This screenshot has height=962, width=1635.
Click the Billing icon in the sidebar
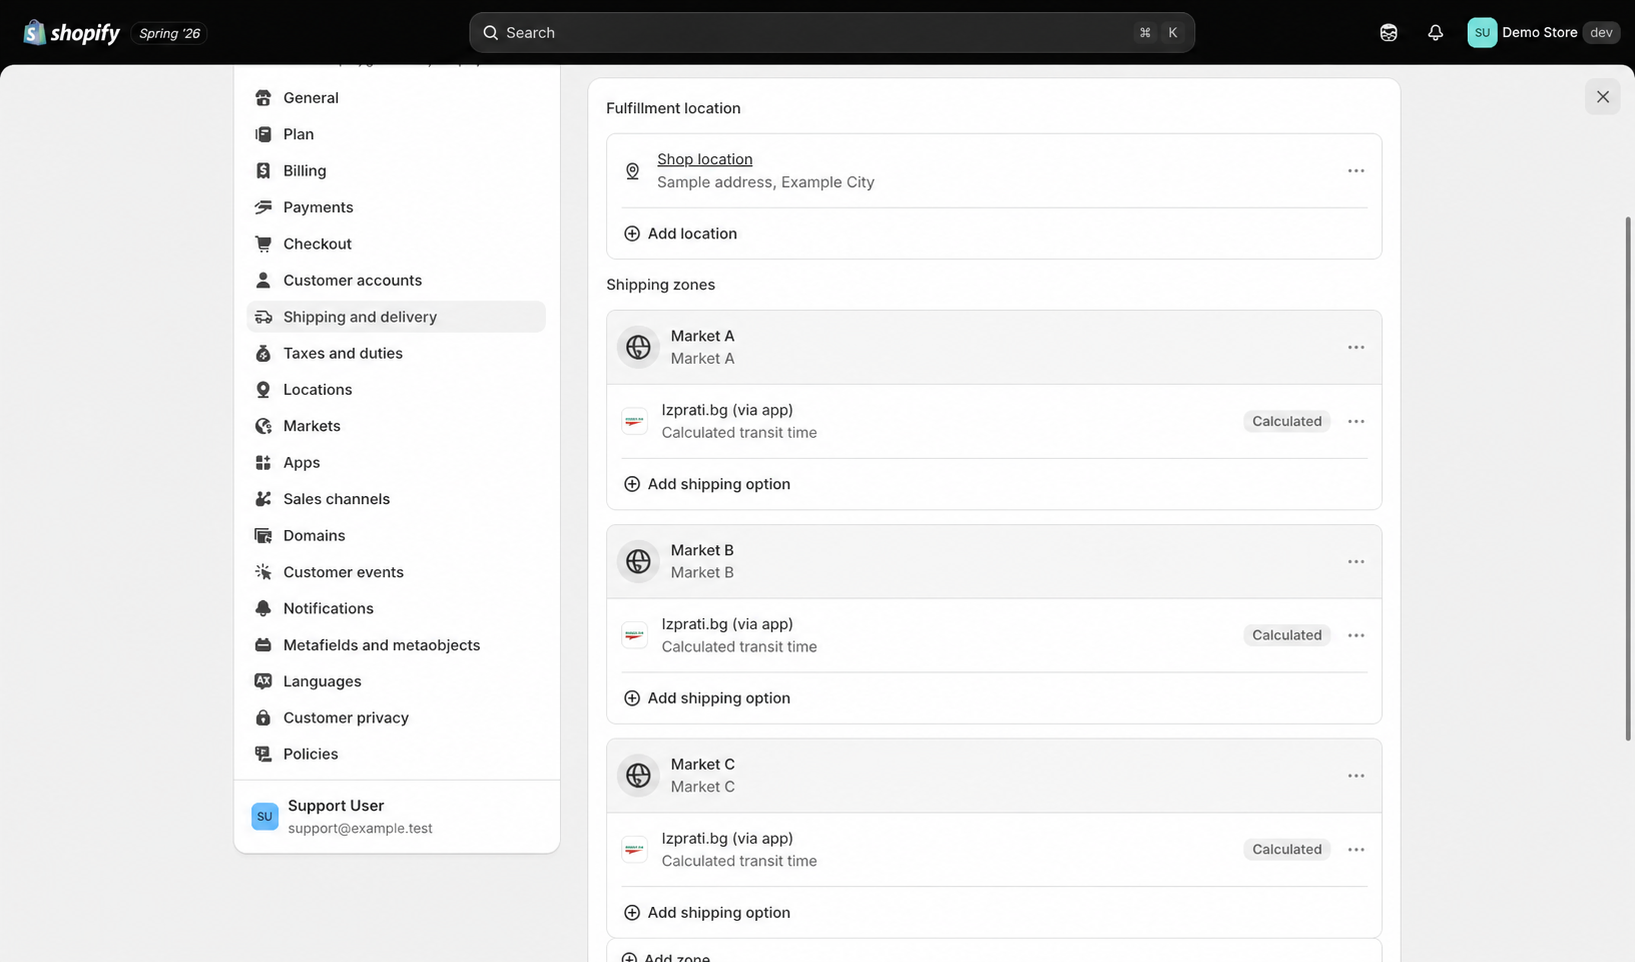click(x=263, y=171)
